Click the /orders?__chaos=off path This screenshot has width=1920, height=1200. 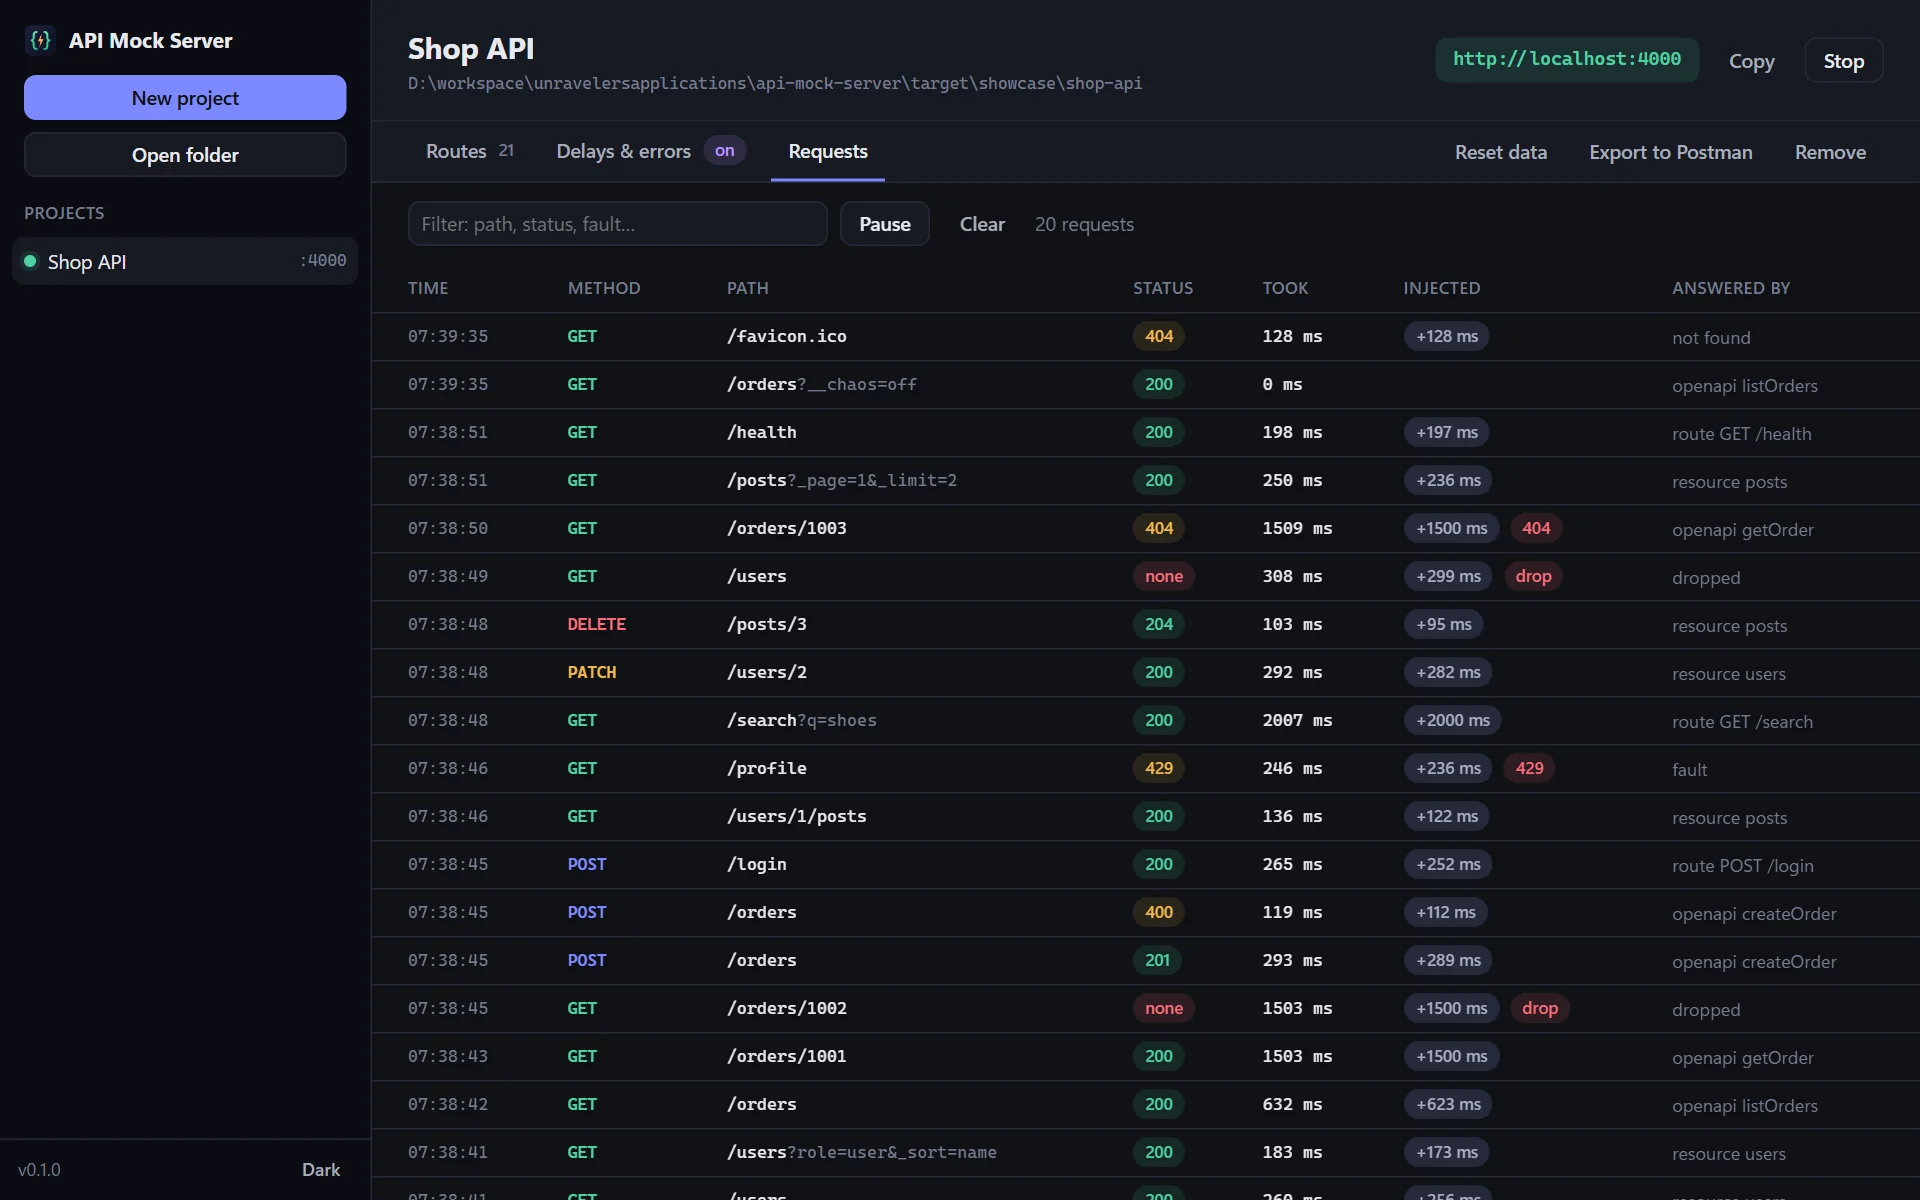(x=822, y=384)
